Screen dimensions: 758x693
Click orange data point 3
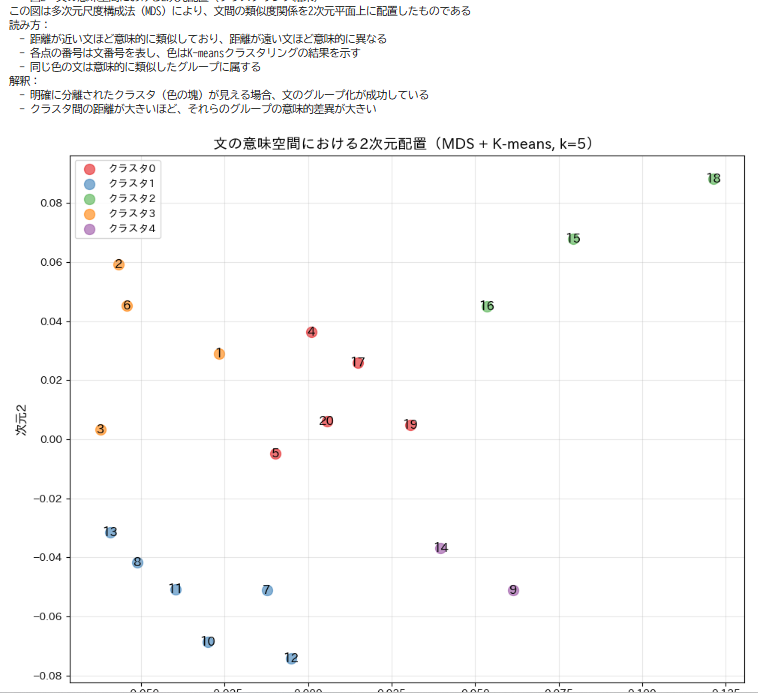click(x=101, y=430)
